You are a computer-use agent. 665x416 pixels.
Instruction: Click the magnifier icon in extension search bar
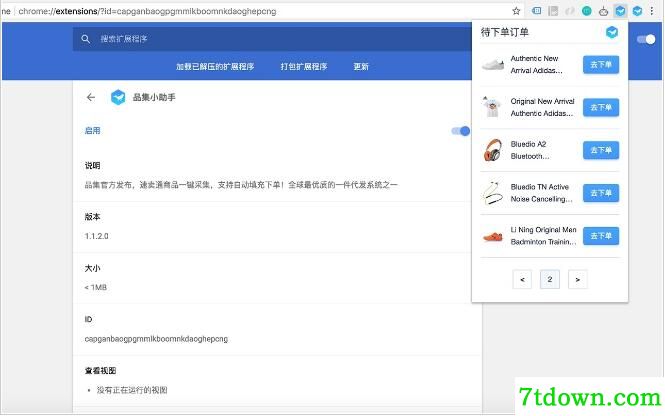[x=86, y=39]
